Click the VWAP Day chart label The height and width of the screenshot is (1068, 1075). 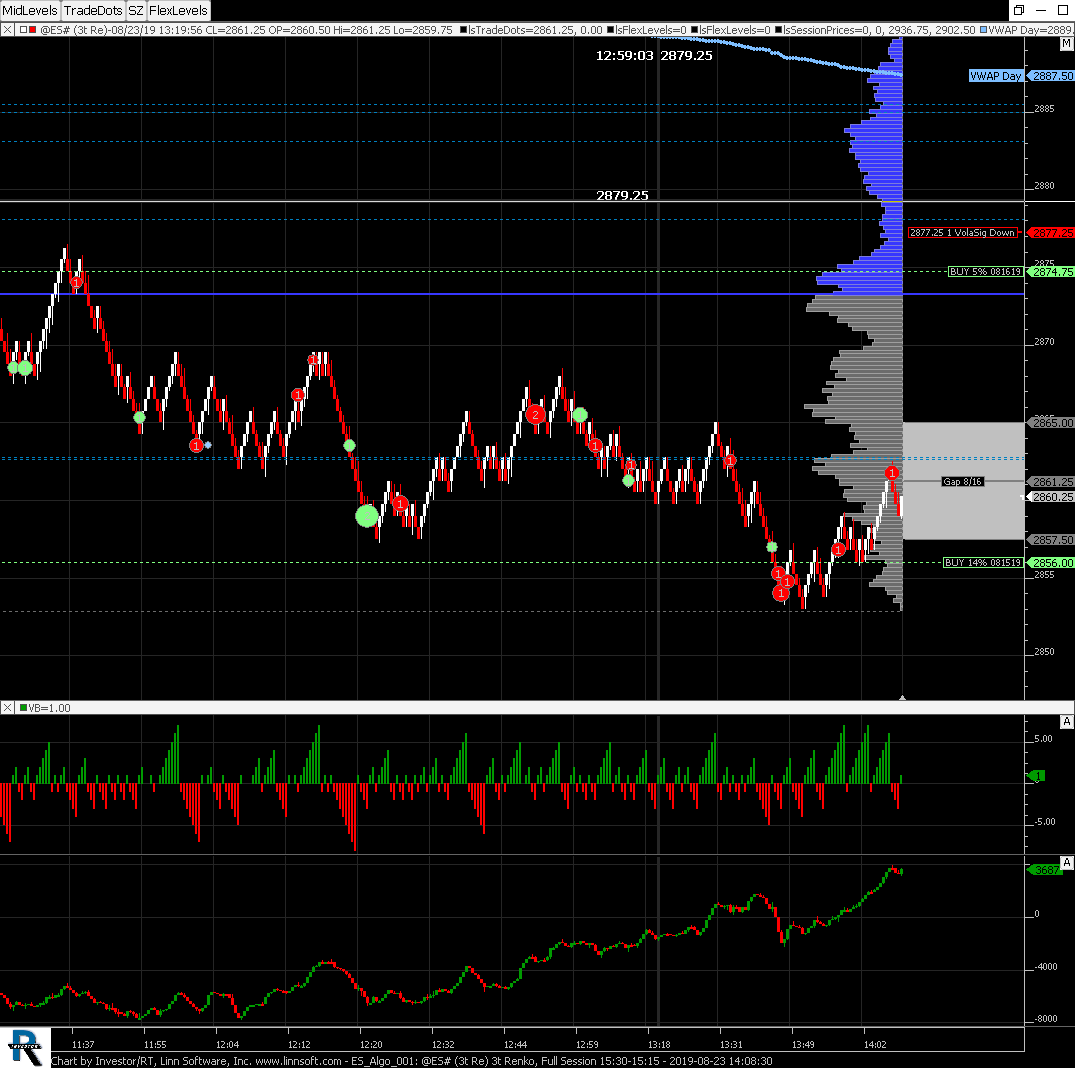pos(995,76)
